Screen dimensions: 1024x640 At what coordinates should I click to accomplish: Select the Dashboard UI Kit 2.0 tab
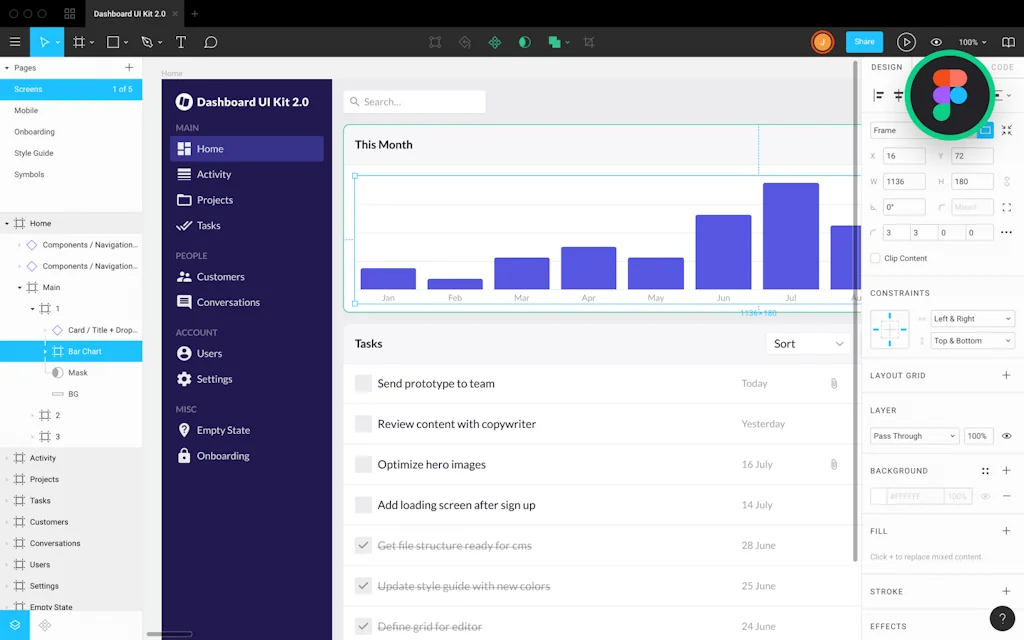pos(132,13)
